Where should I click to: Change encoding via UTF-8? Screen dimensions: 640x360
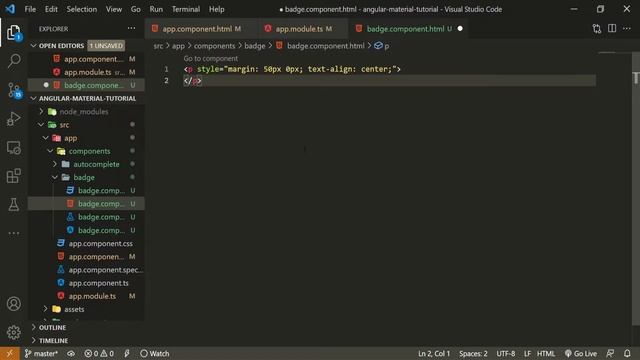[506, 353]
